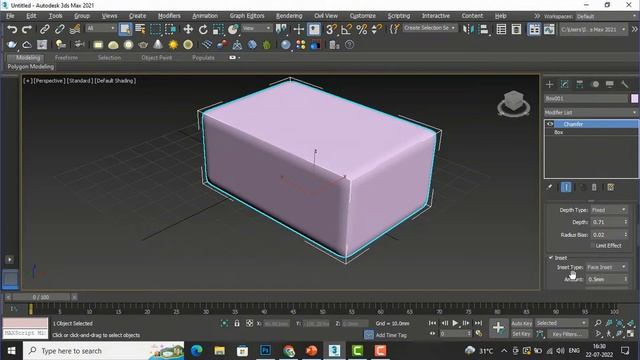Viewport: 640px width, 360px height.
Task: Open the Create panel plus tab
Action: pos(550,84)
